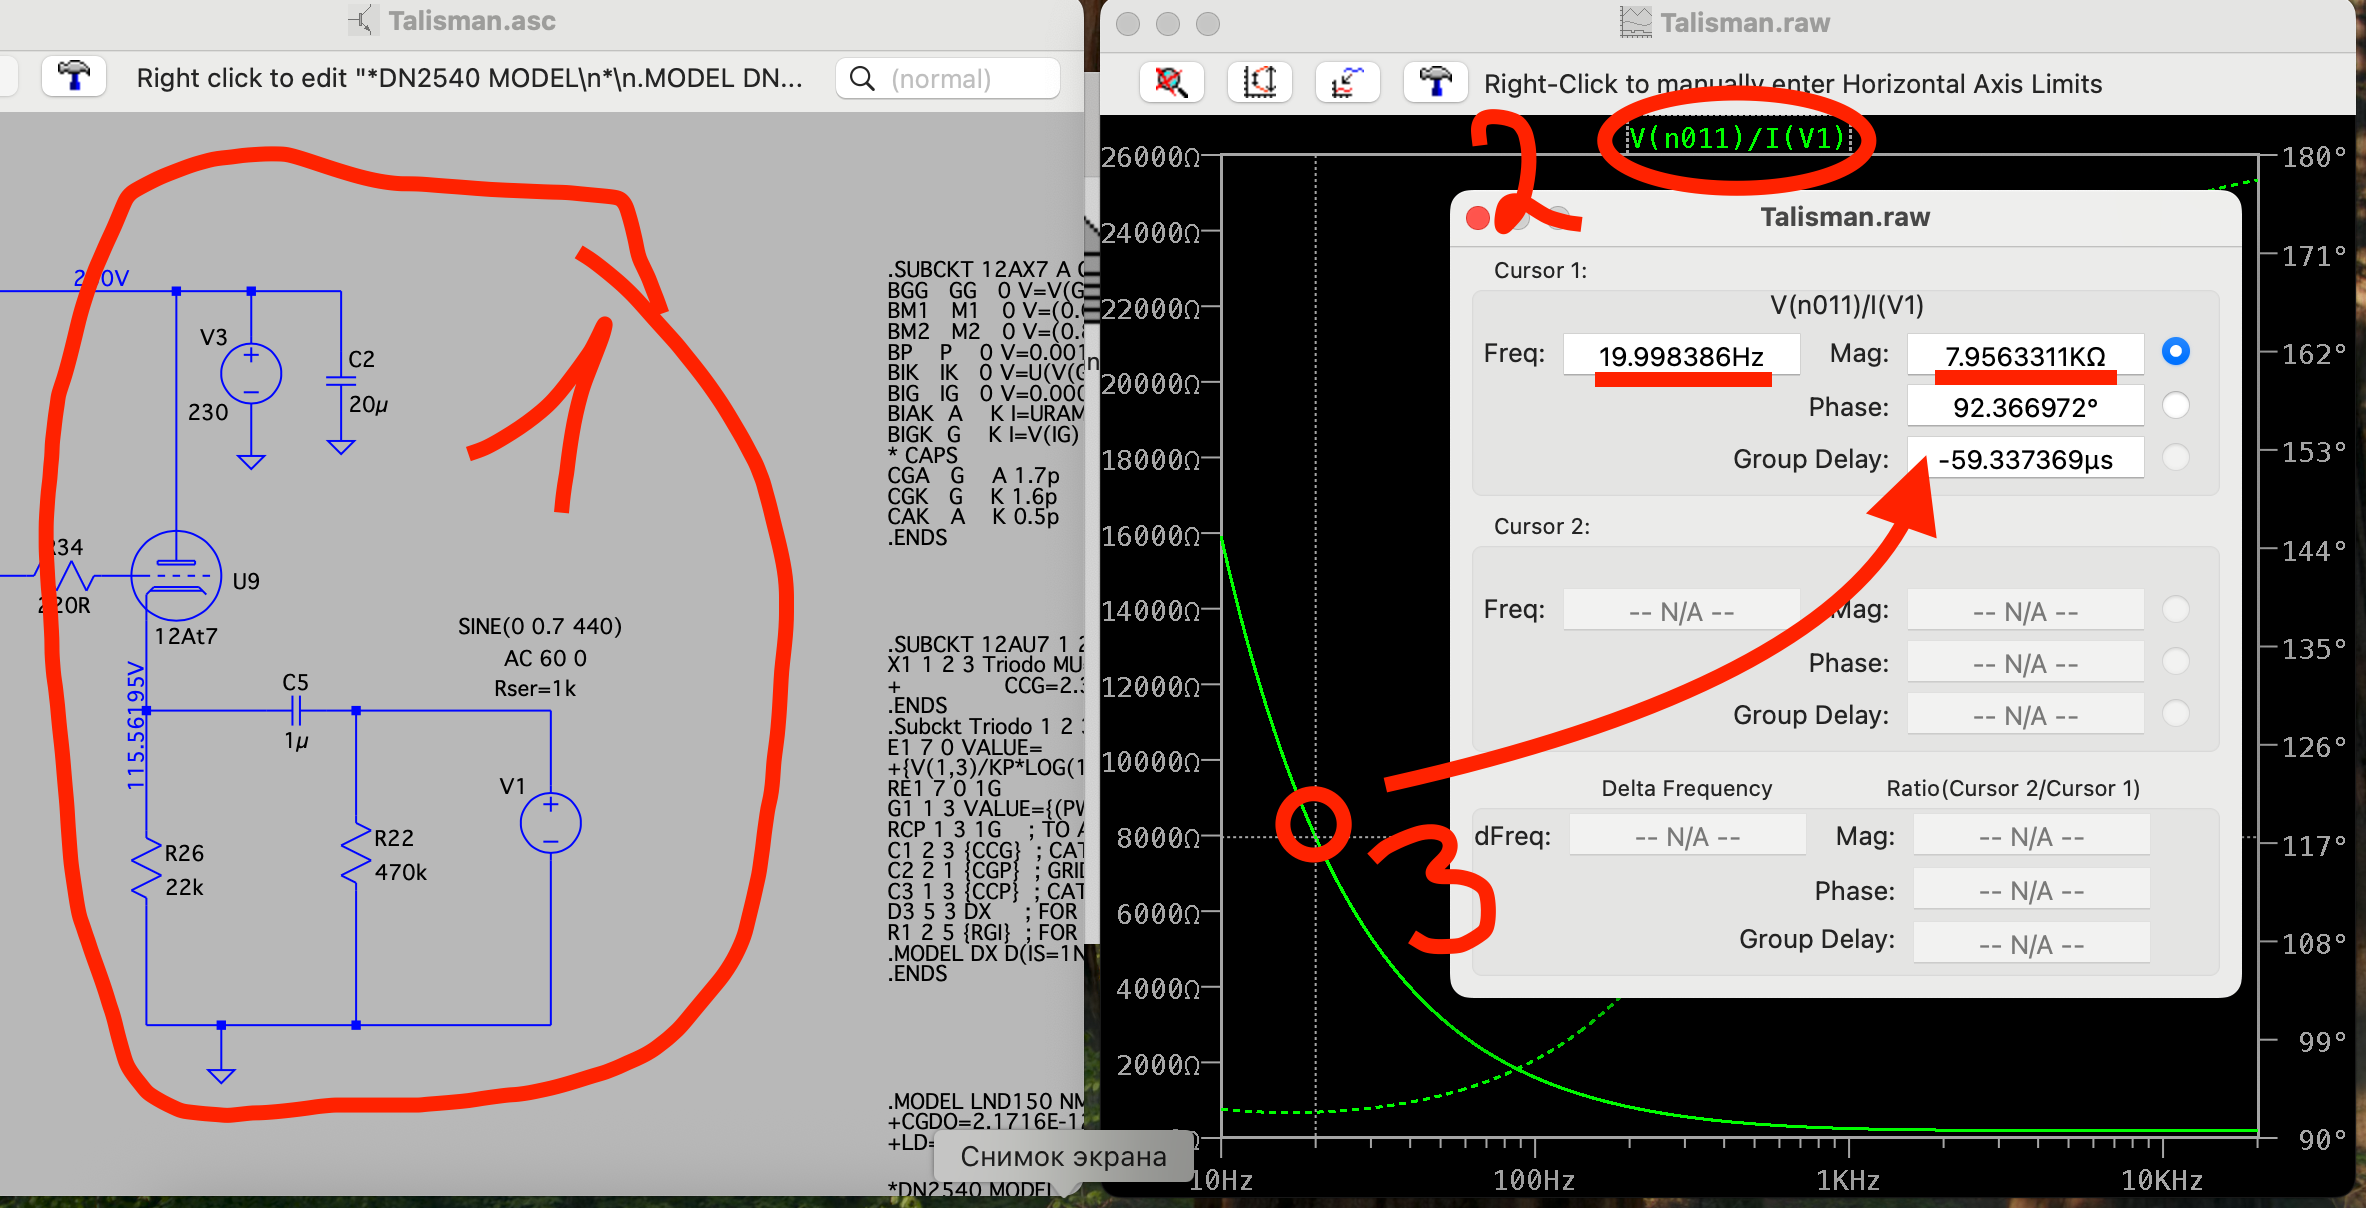The height and width of the screenshot is (1208, 2366).
Task: Click the U9 12At7 triode symbol
Action: coord(176,576)
